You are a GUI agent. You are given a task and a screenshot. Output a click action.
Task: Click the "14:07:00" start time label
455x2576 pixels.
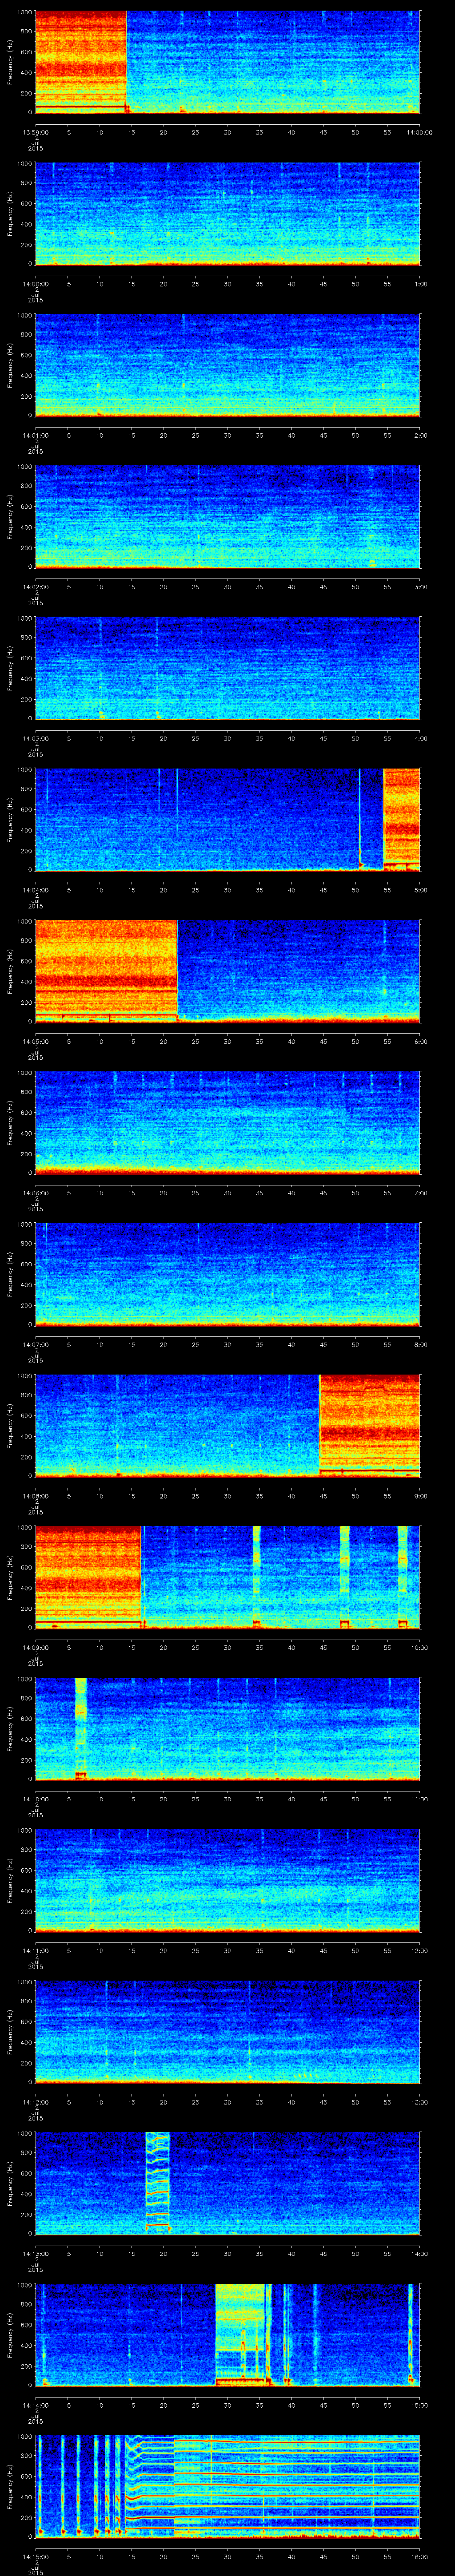point(35,1344)
